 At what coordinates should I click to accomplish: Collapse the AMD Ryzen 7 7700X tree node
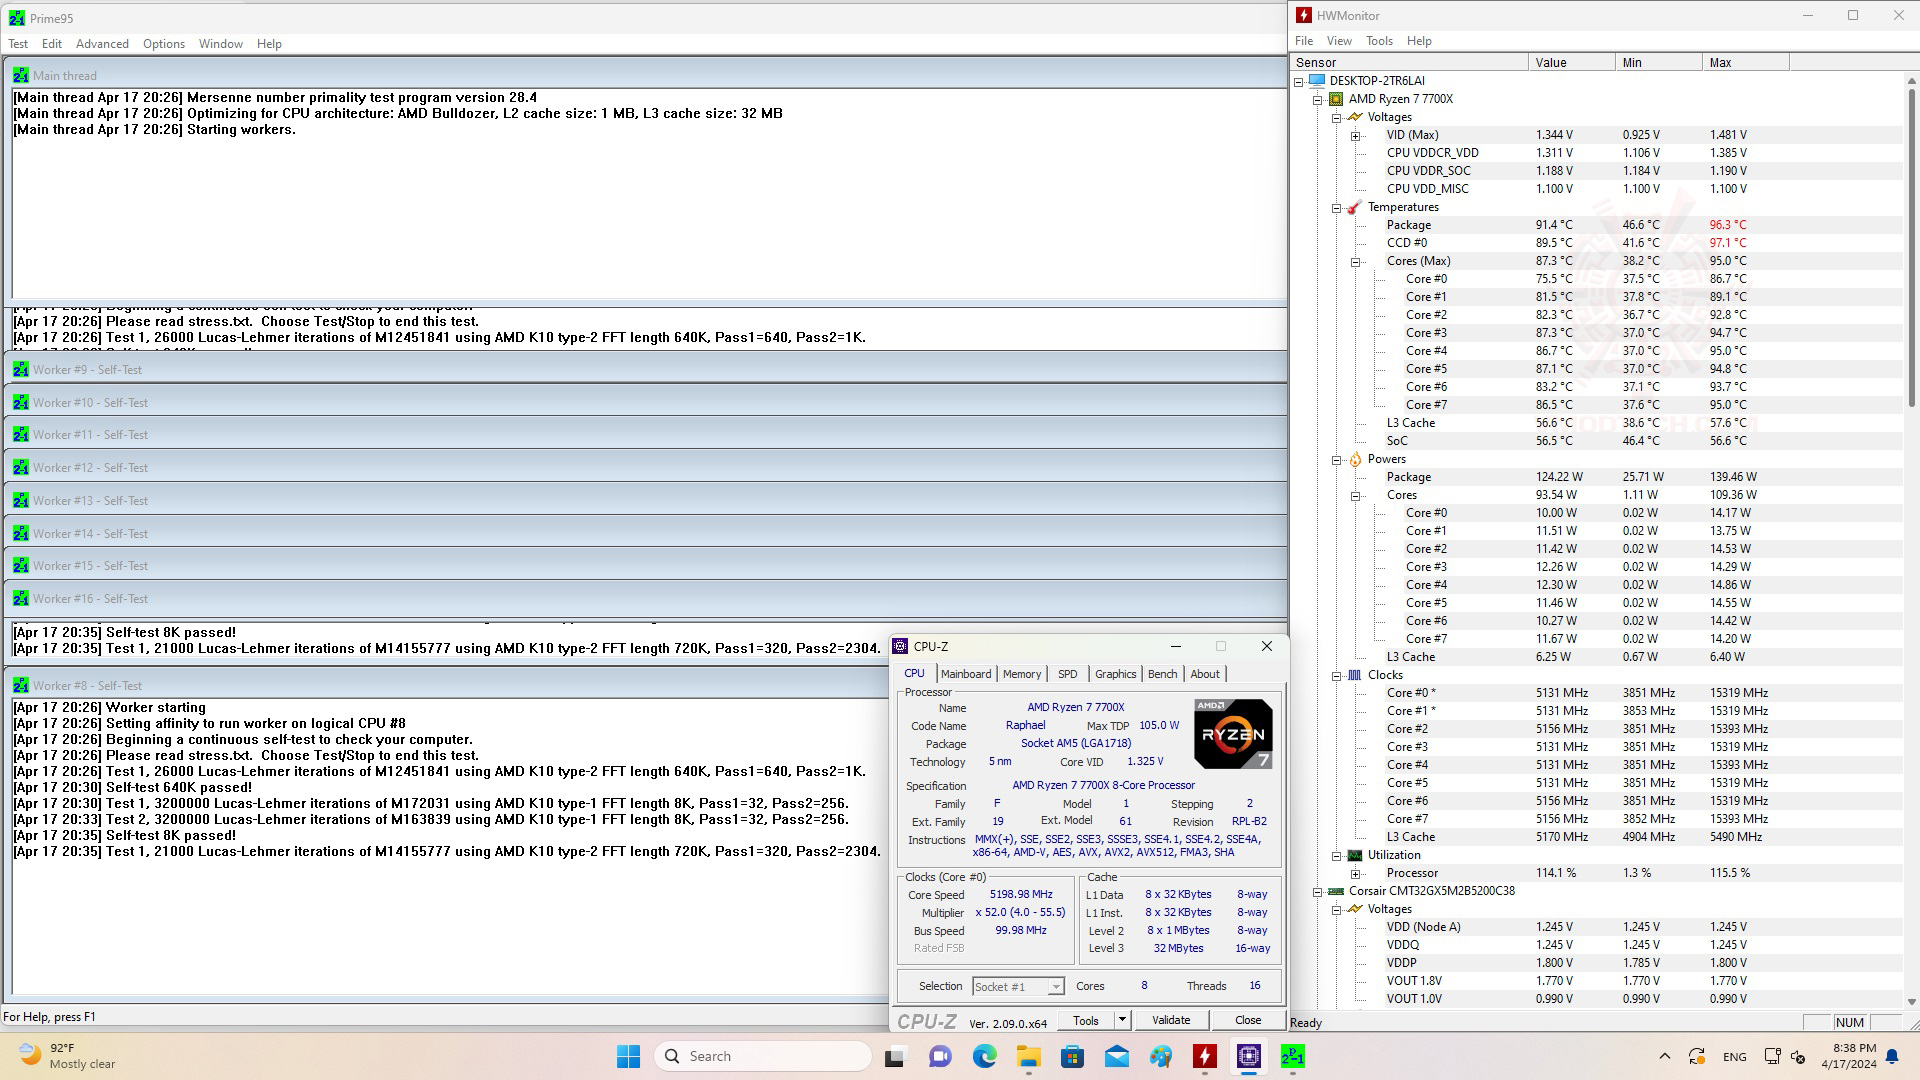[1317, 99]
